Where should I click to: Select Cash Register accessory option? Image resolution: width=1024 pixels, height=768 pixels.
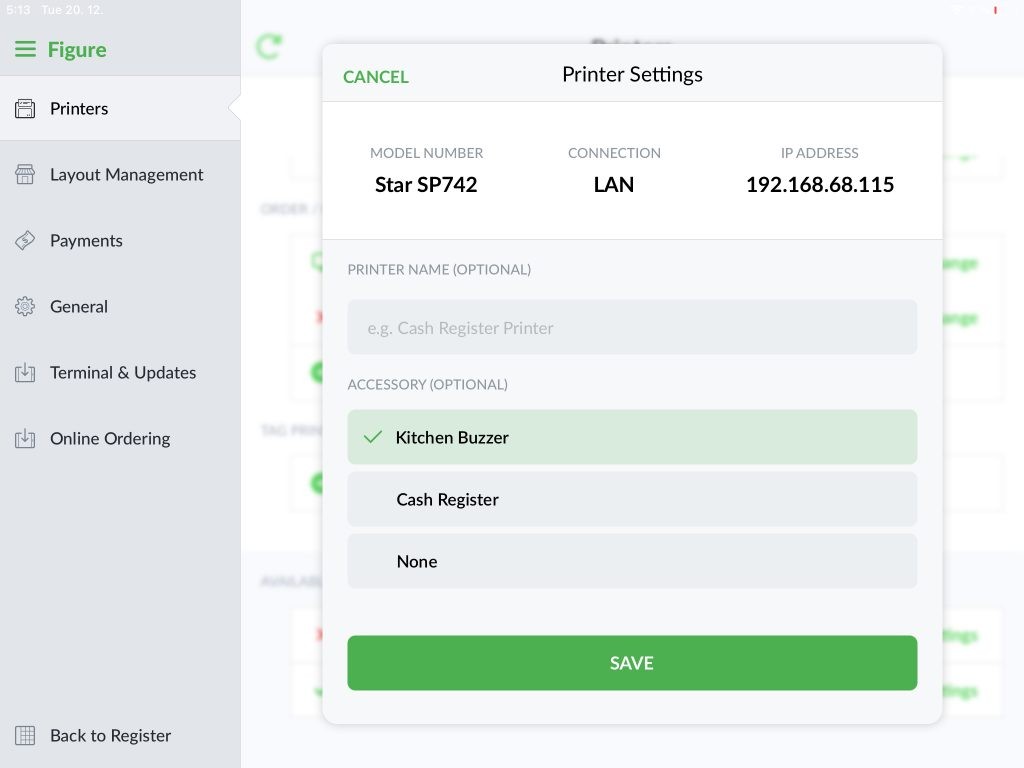pyautogui.click(x=632, y=499)
